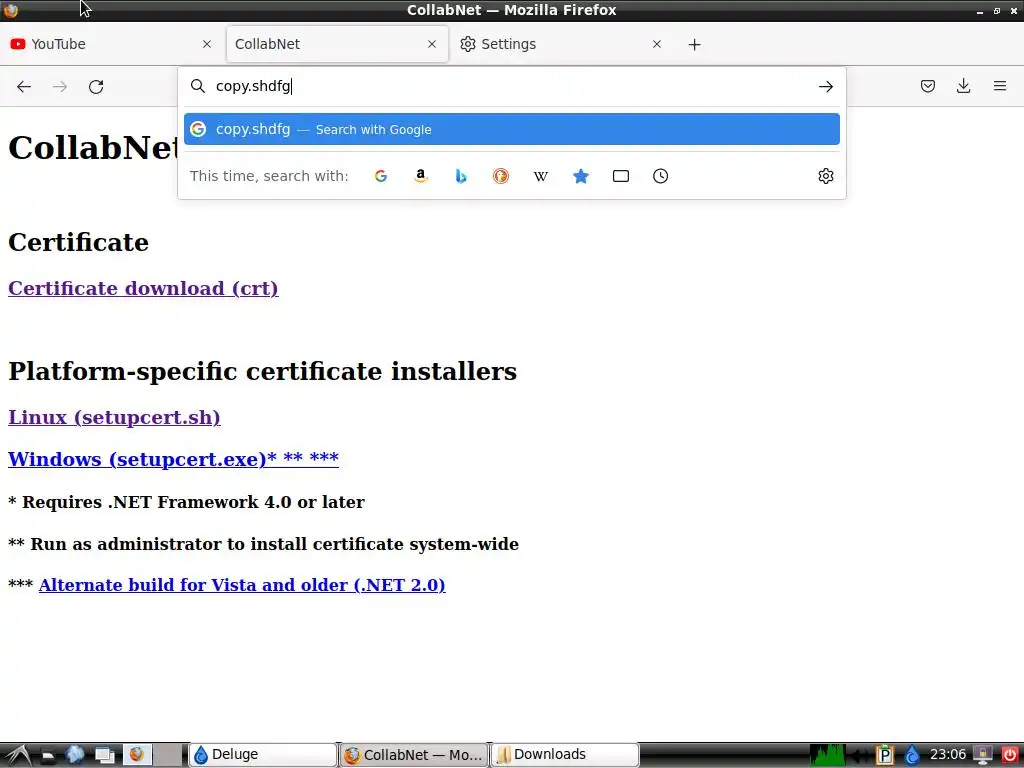This screenshot has height=768, width=1024.
Task: Search this time with Bing icon
Action: [x=461, y=176]
